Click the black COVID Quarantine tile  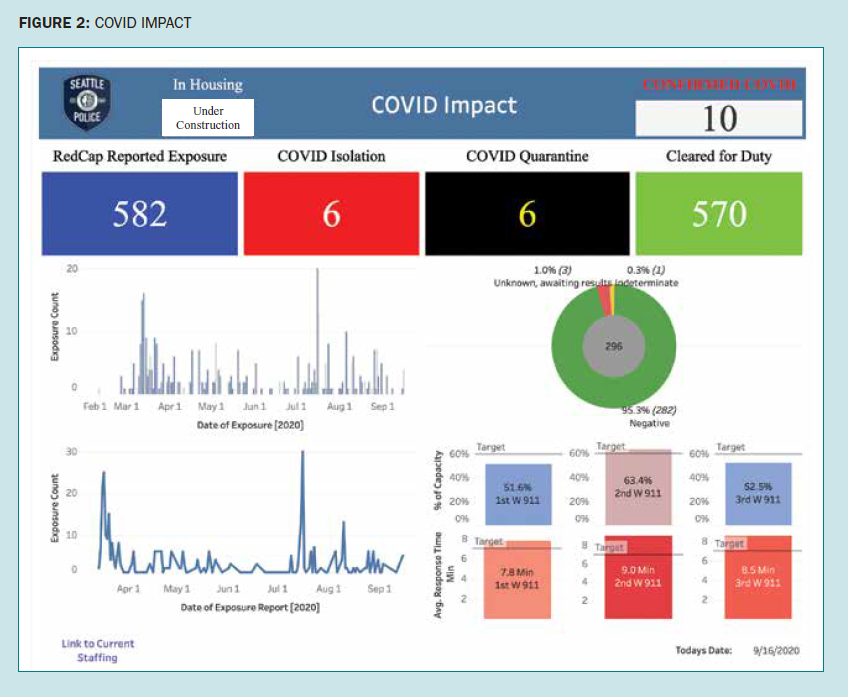527,213
